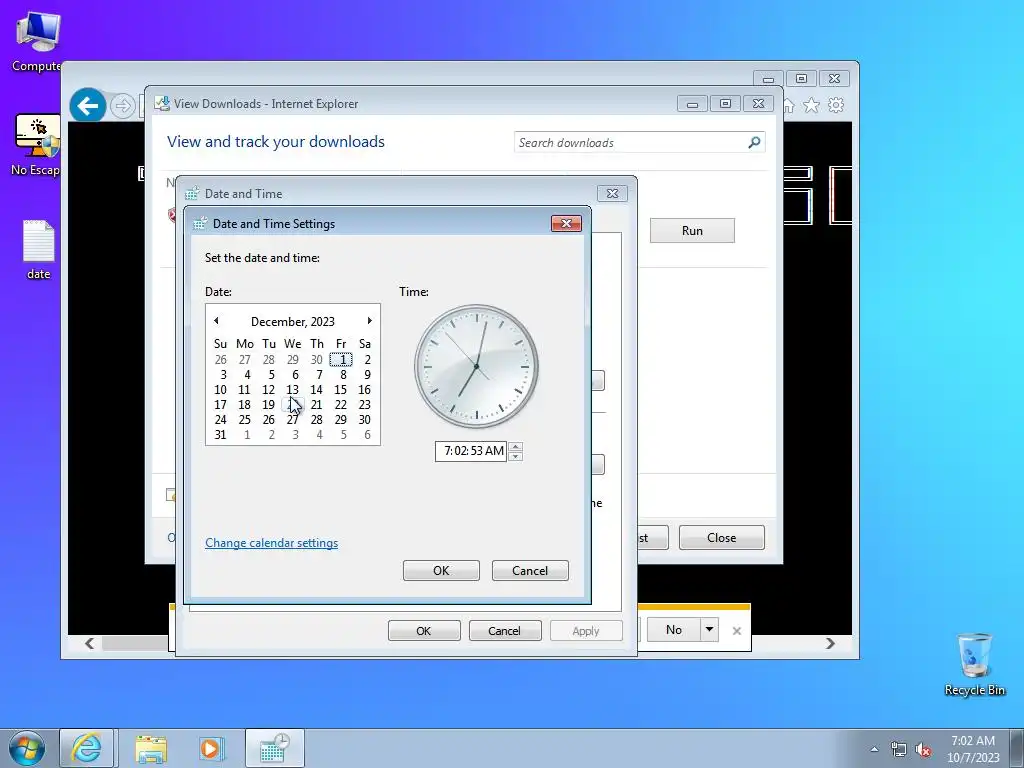Confirm Date and Time Settings with OK
The image size is (1024, 768).
[x=441, y=570]
